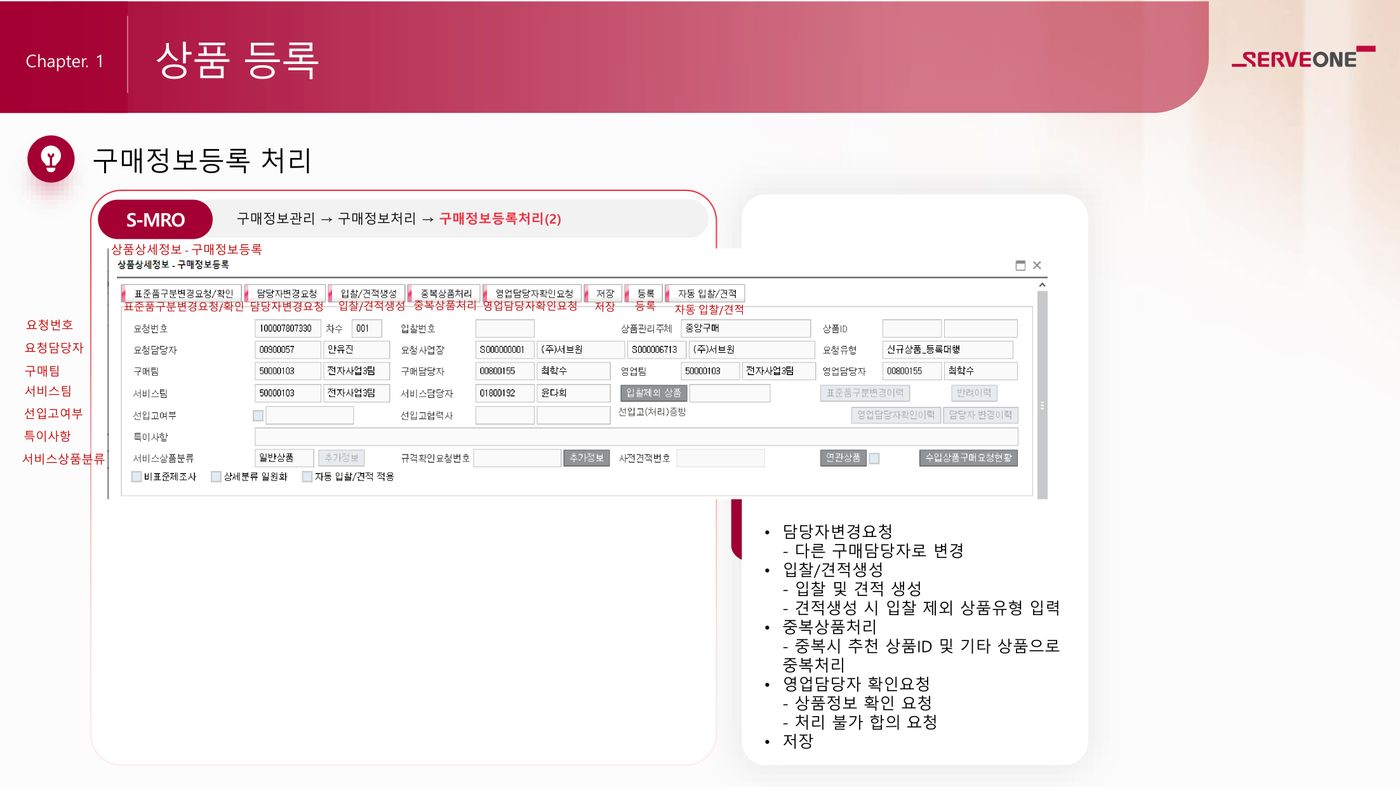
Task: Click into the 특이사항 text field
Action: (636, 437)
